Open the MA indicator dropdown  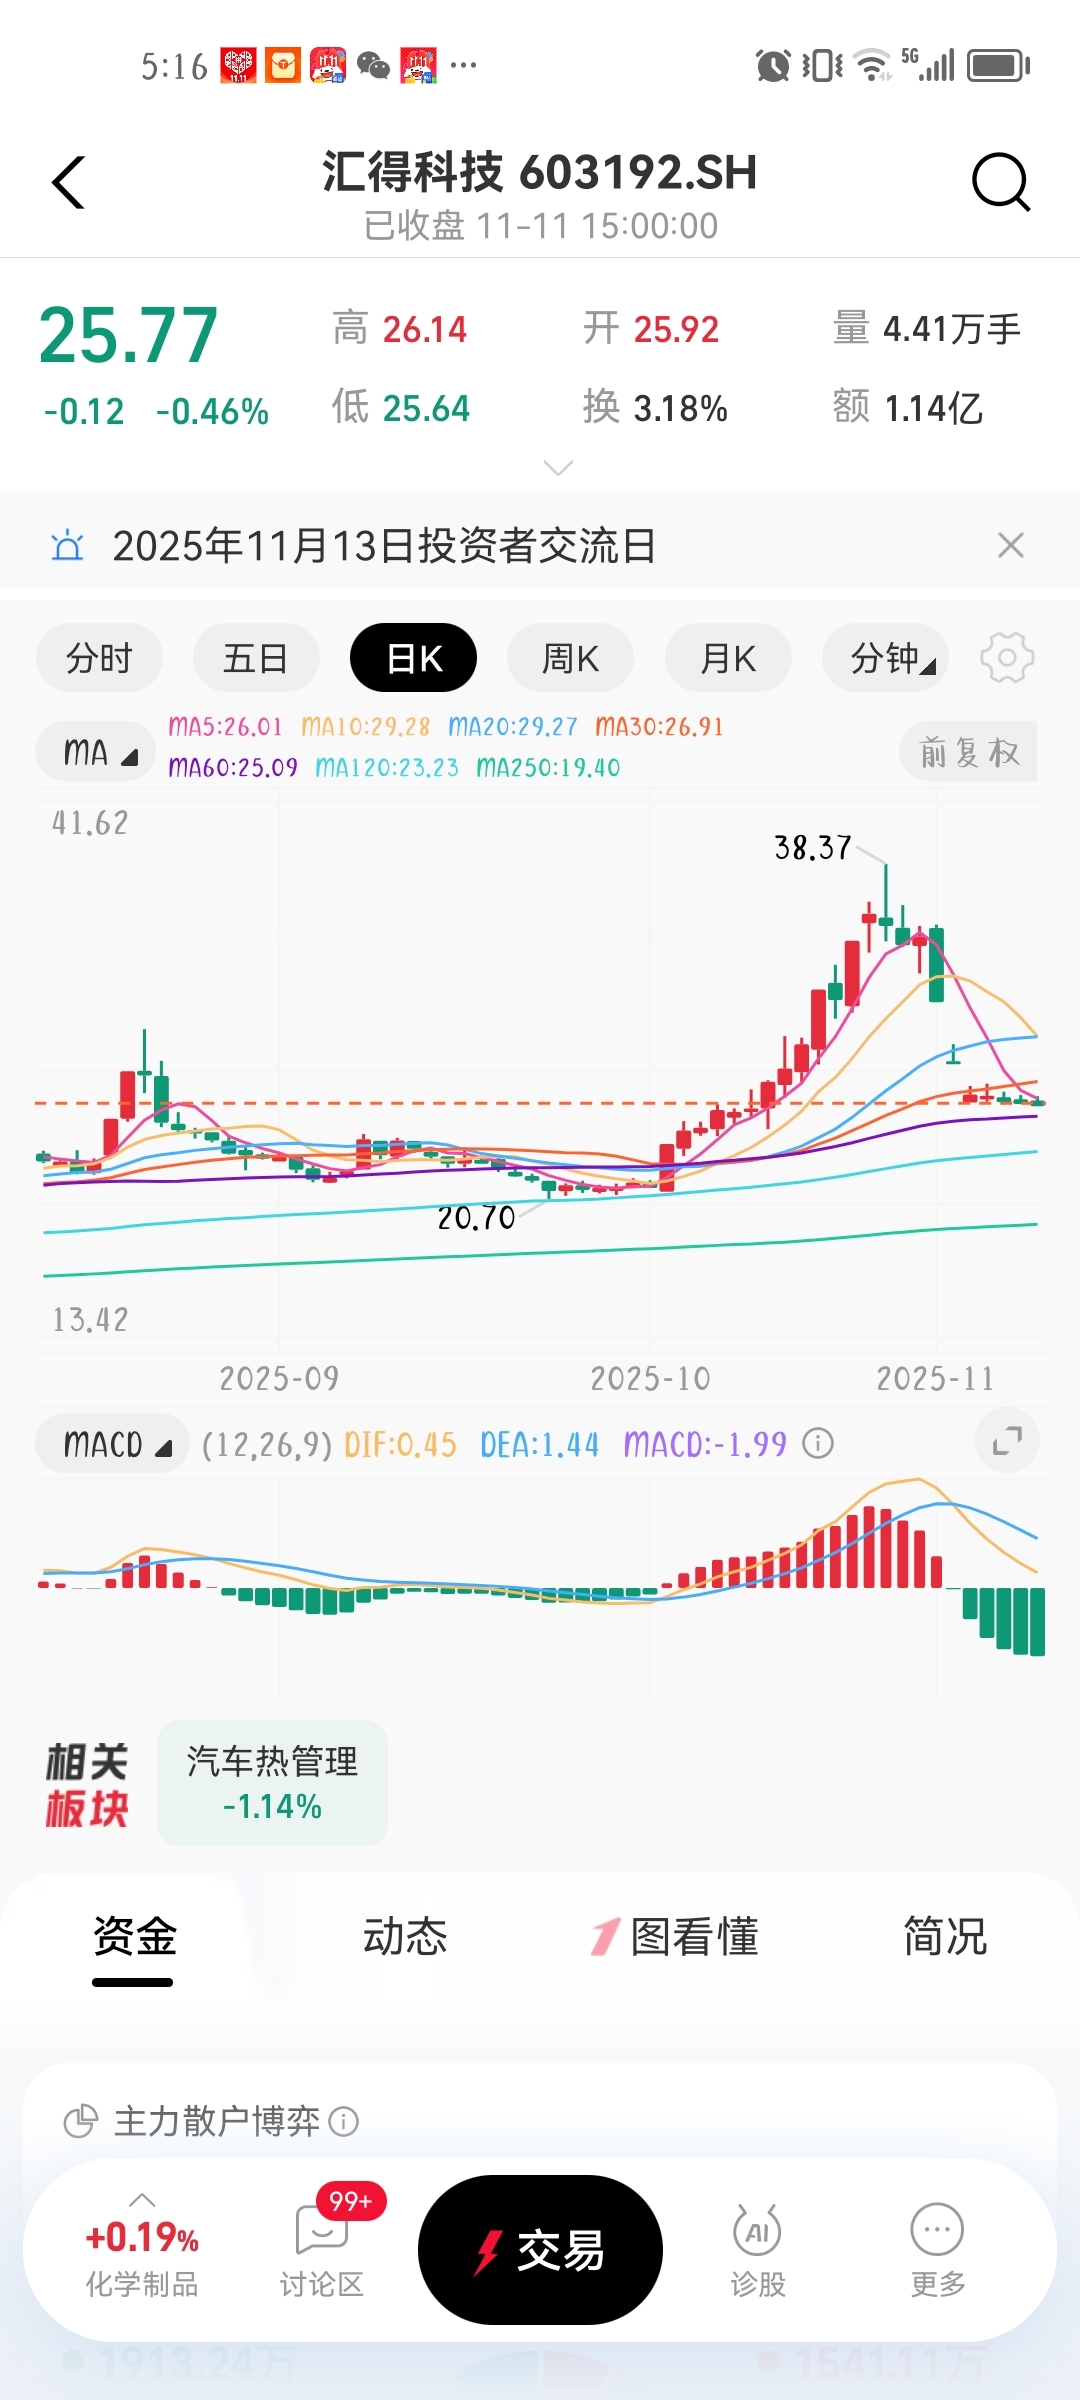(x=95, y=751)
